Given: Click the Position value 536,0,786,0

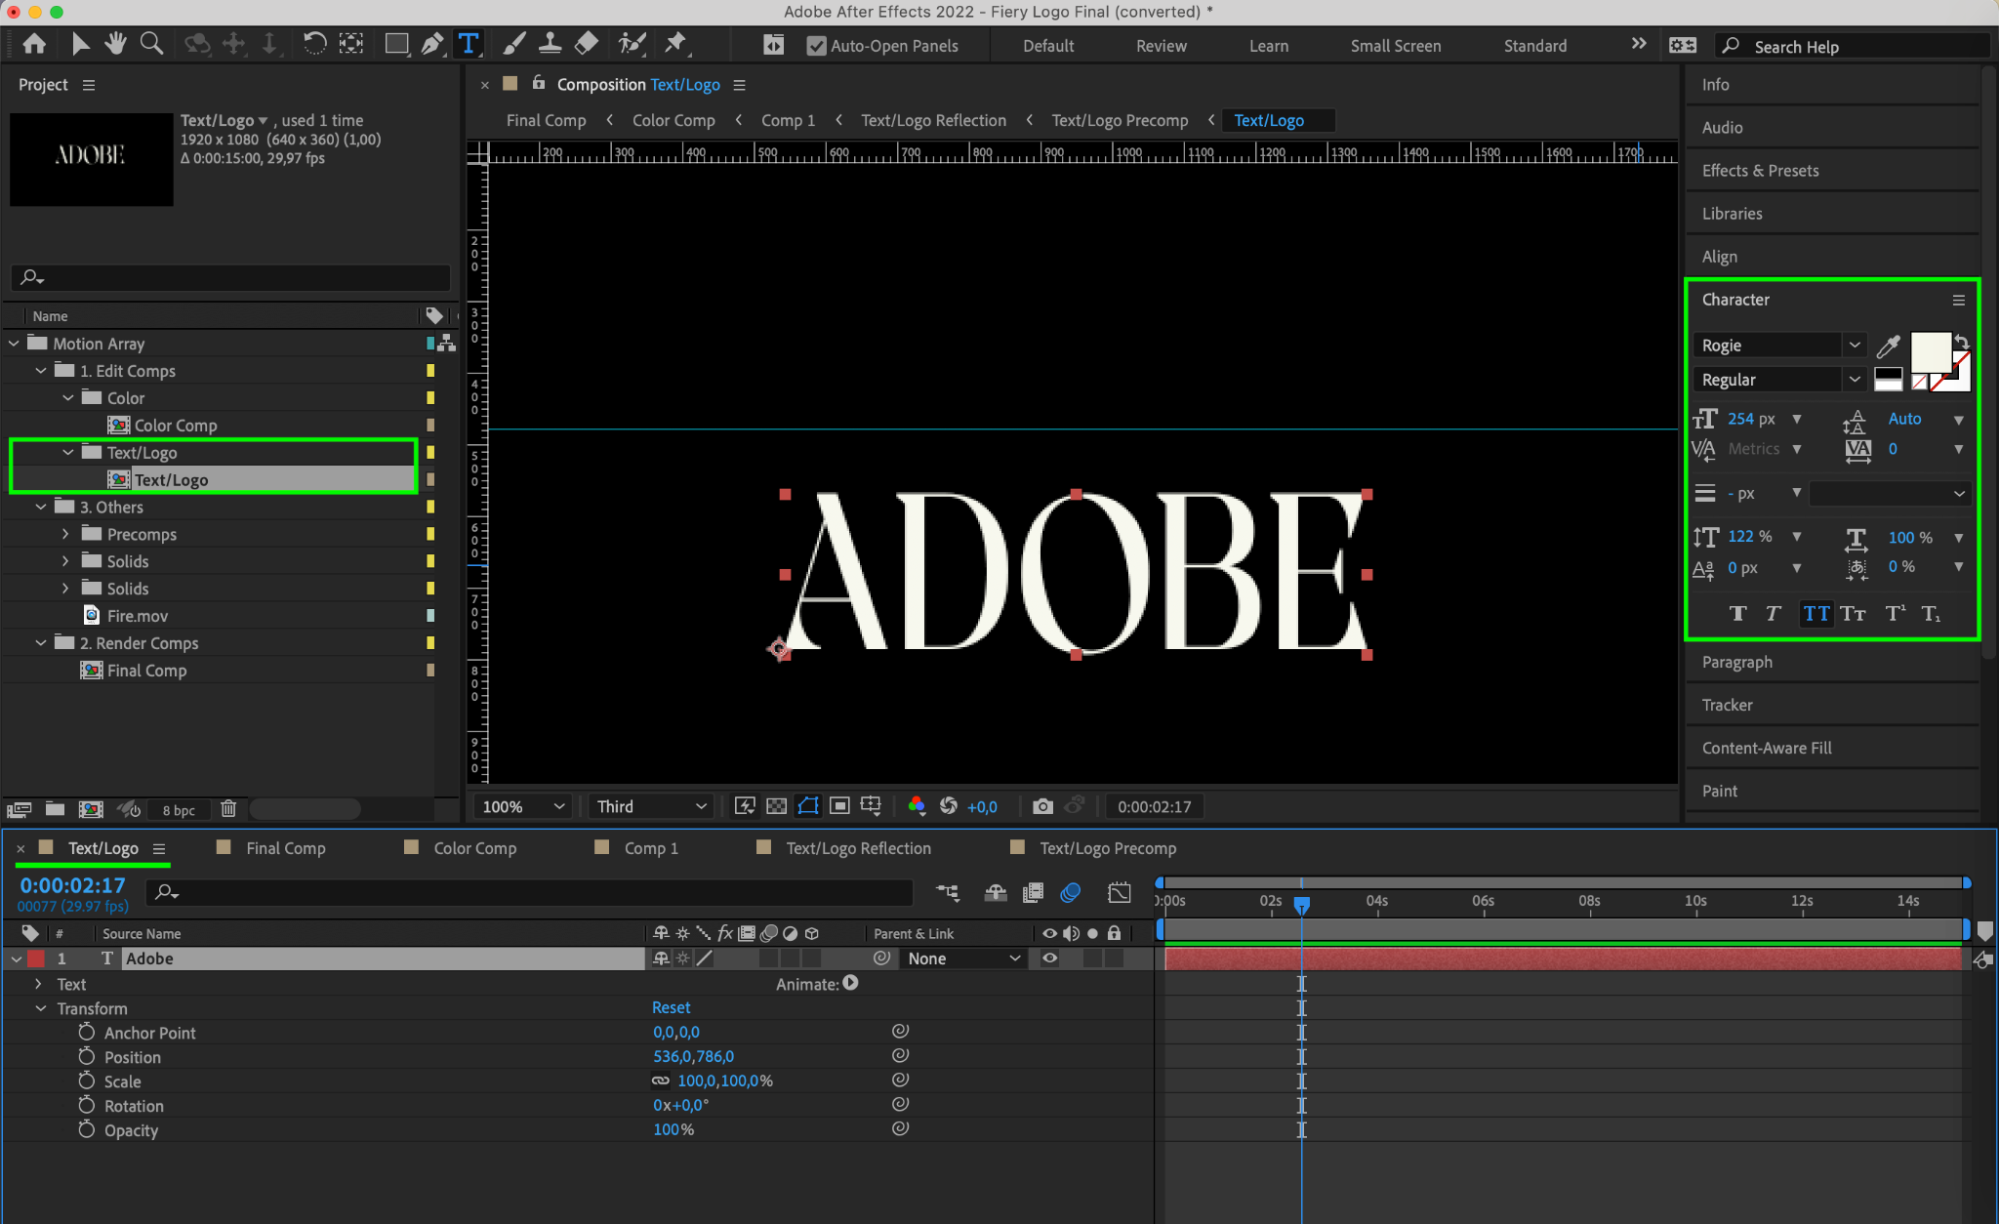Looking at the screenshot, I should [693, 1056].
